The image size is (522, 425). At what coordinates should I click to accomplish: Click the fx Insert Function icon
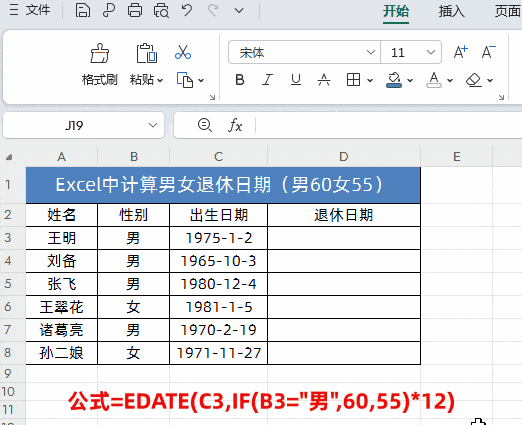pyautogui.click(x=235, y=125)
